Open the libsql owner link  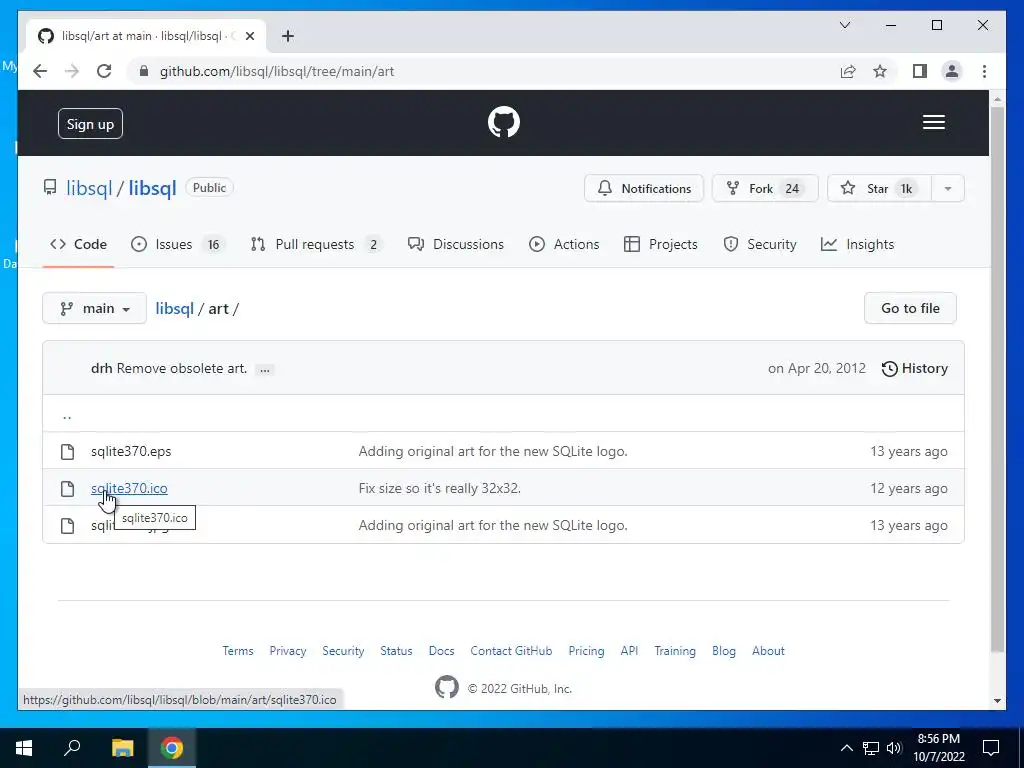click(x=89, y=188)
